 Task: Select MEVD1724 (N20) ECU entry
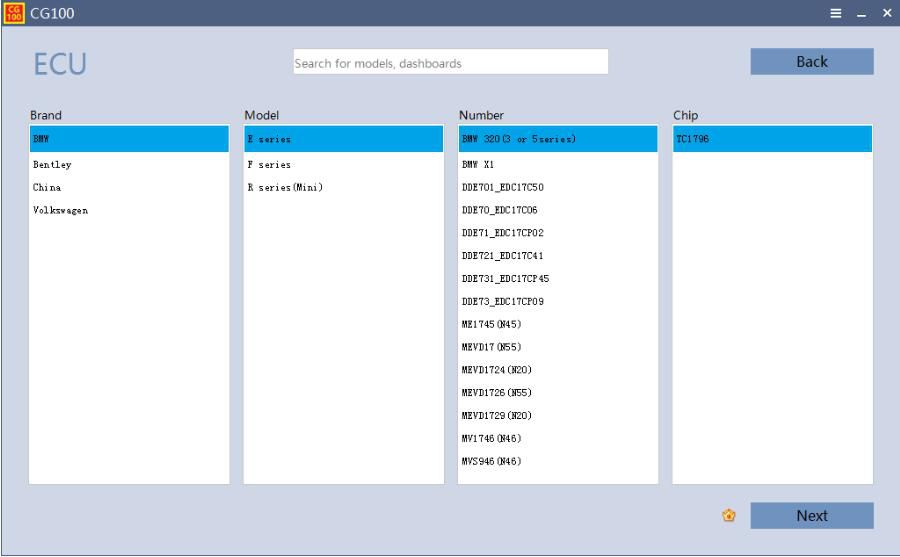coord(496,370)
